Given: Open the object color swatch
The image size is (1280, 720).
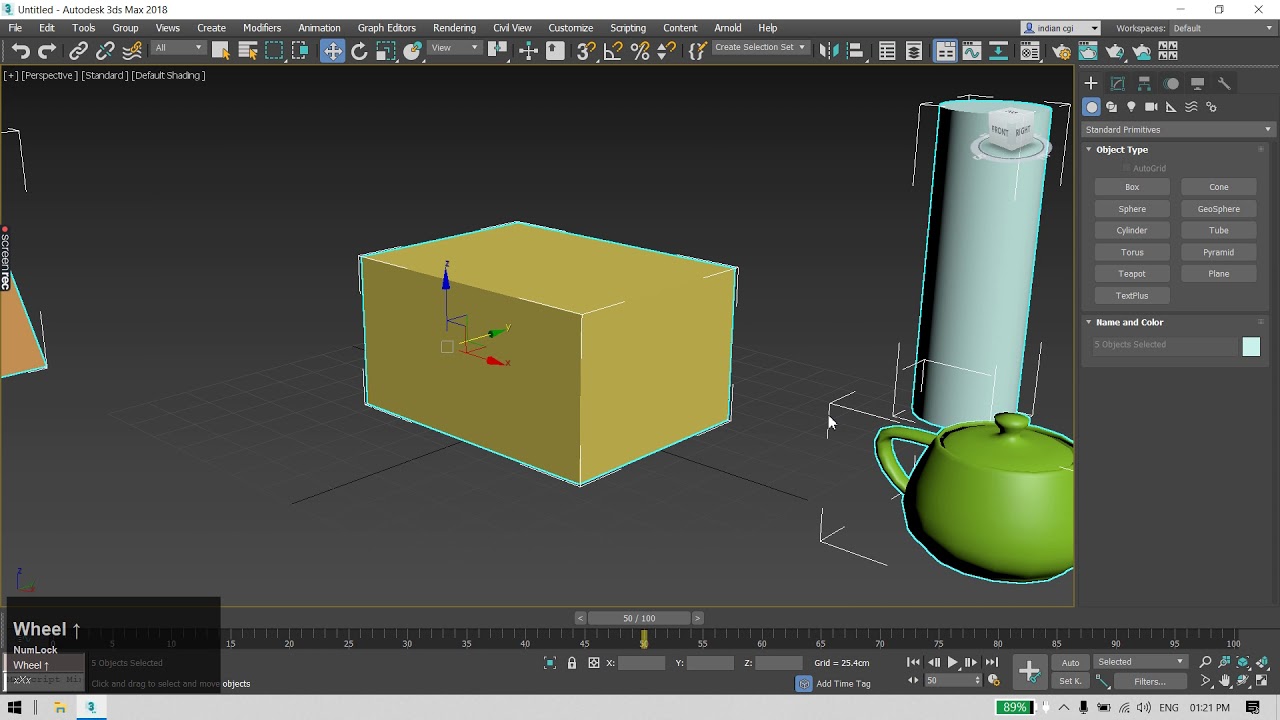Looking at the screenshot, I should (1251, 346).
